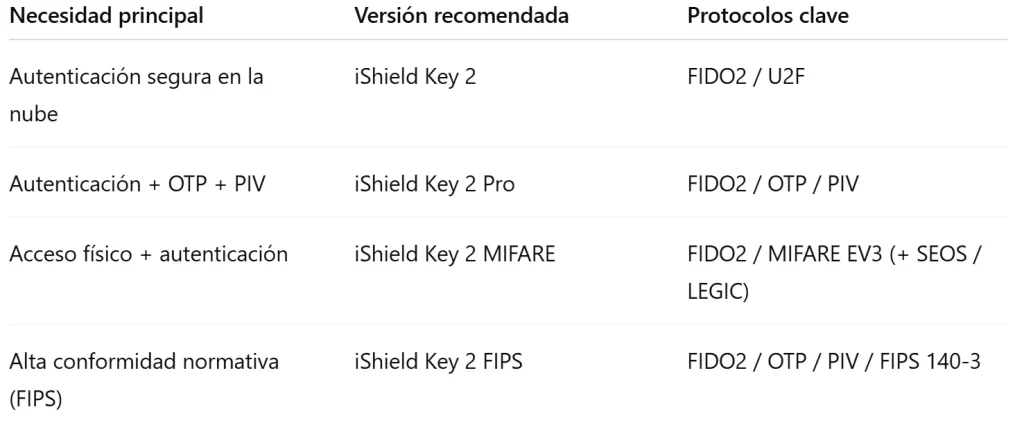This screenshot has height=425, width=1024.
Task: Click the 'Necesidad principal' column header
Action: click(x=106, y=16)
